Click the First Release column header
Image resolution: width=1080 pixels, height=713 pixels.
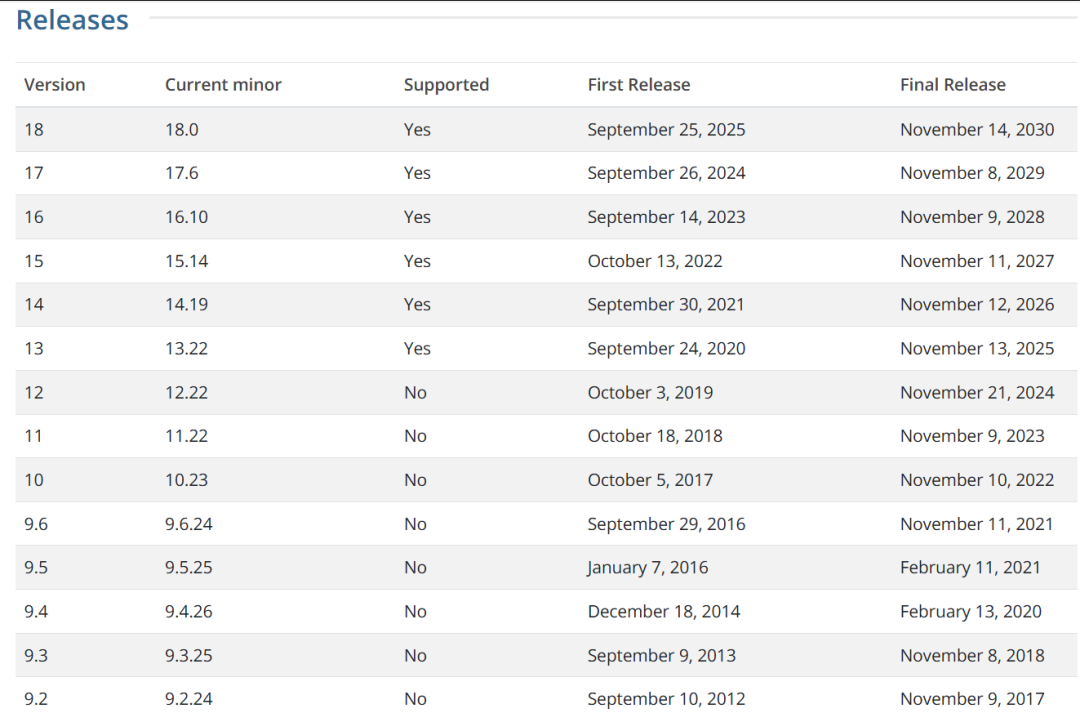pyautogui.click(x=639, y=85)
